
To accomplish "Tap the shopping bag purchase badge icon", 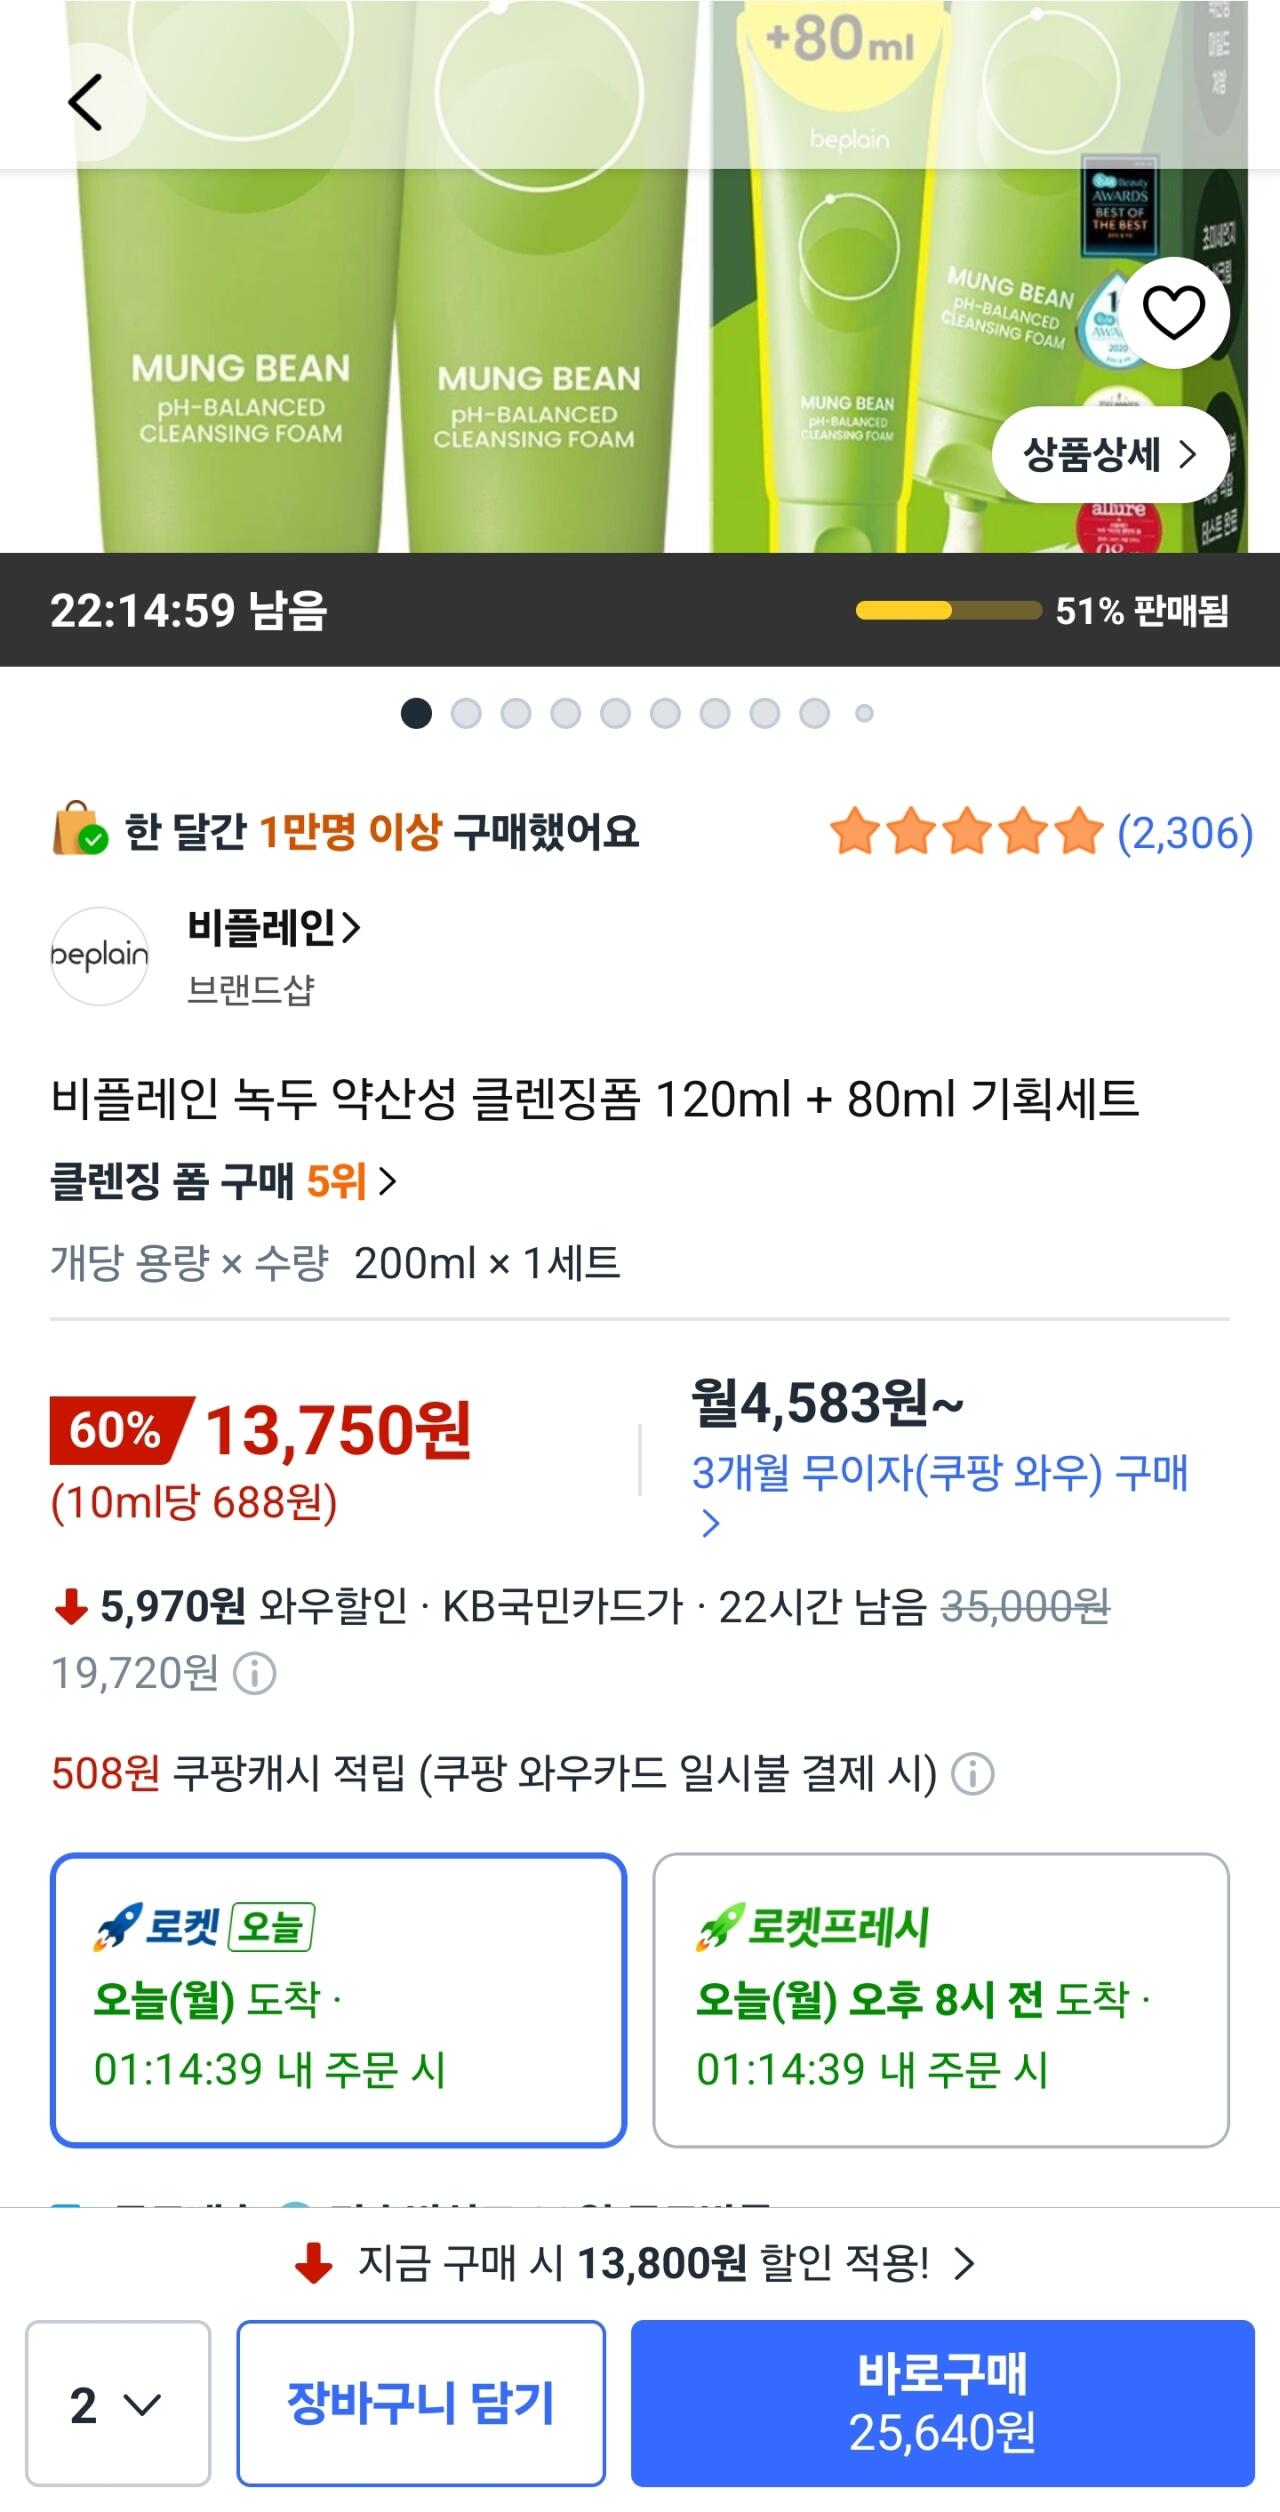I will coord(79,829).
